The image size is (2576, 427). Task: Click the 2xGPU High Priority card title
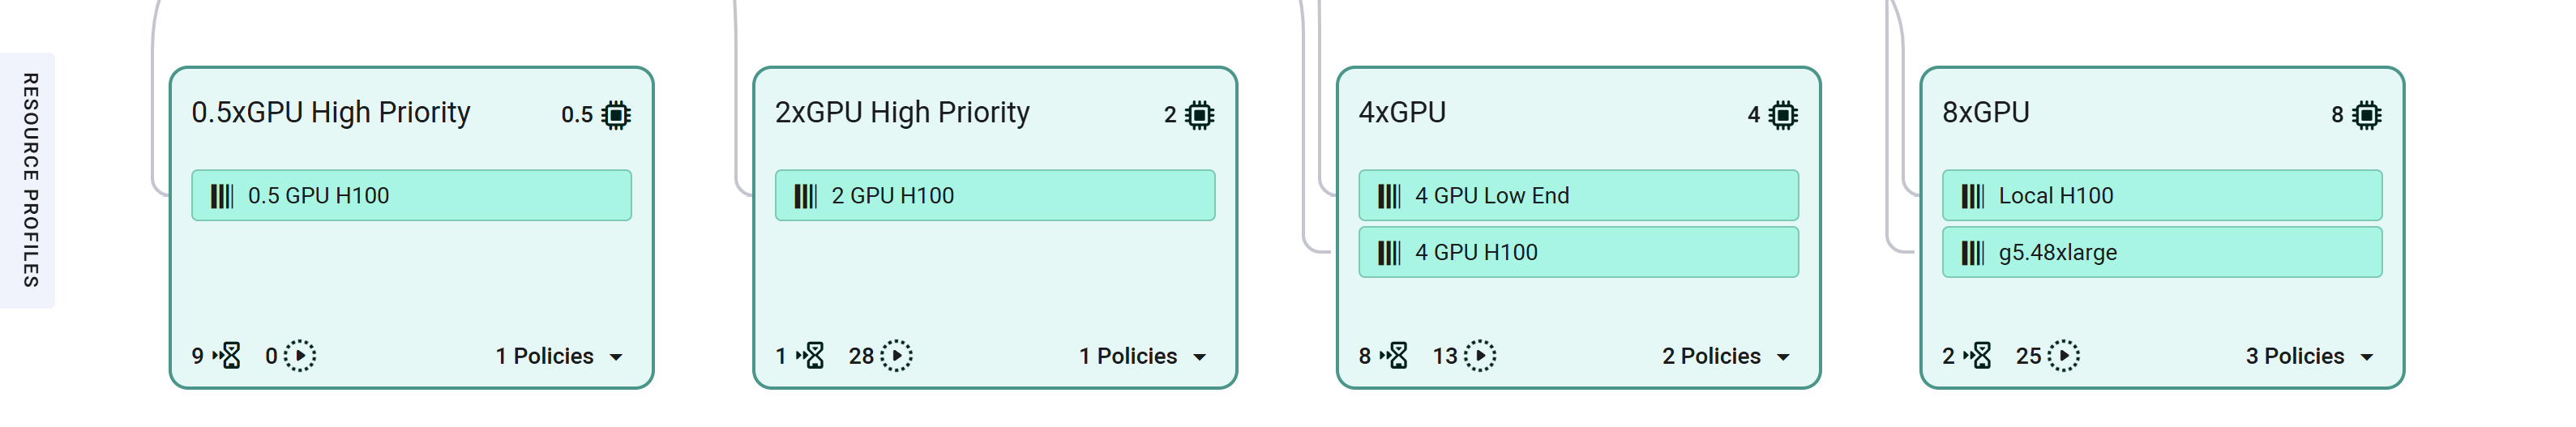[x=902, y=113]
